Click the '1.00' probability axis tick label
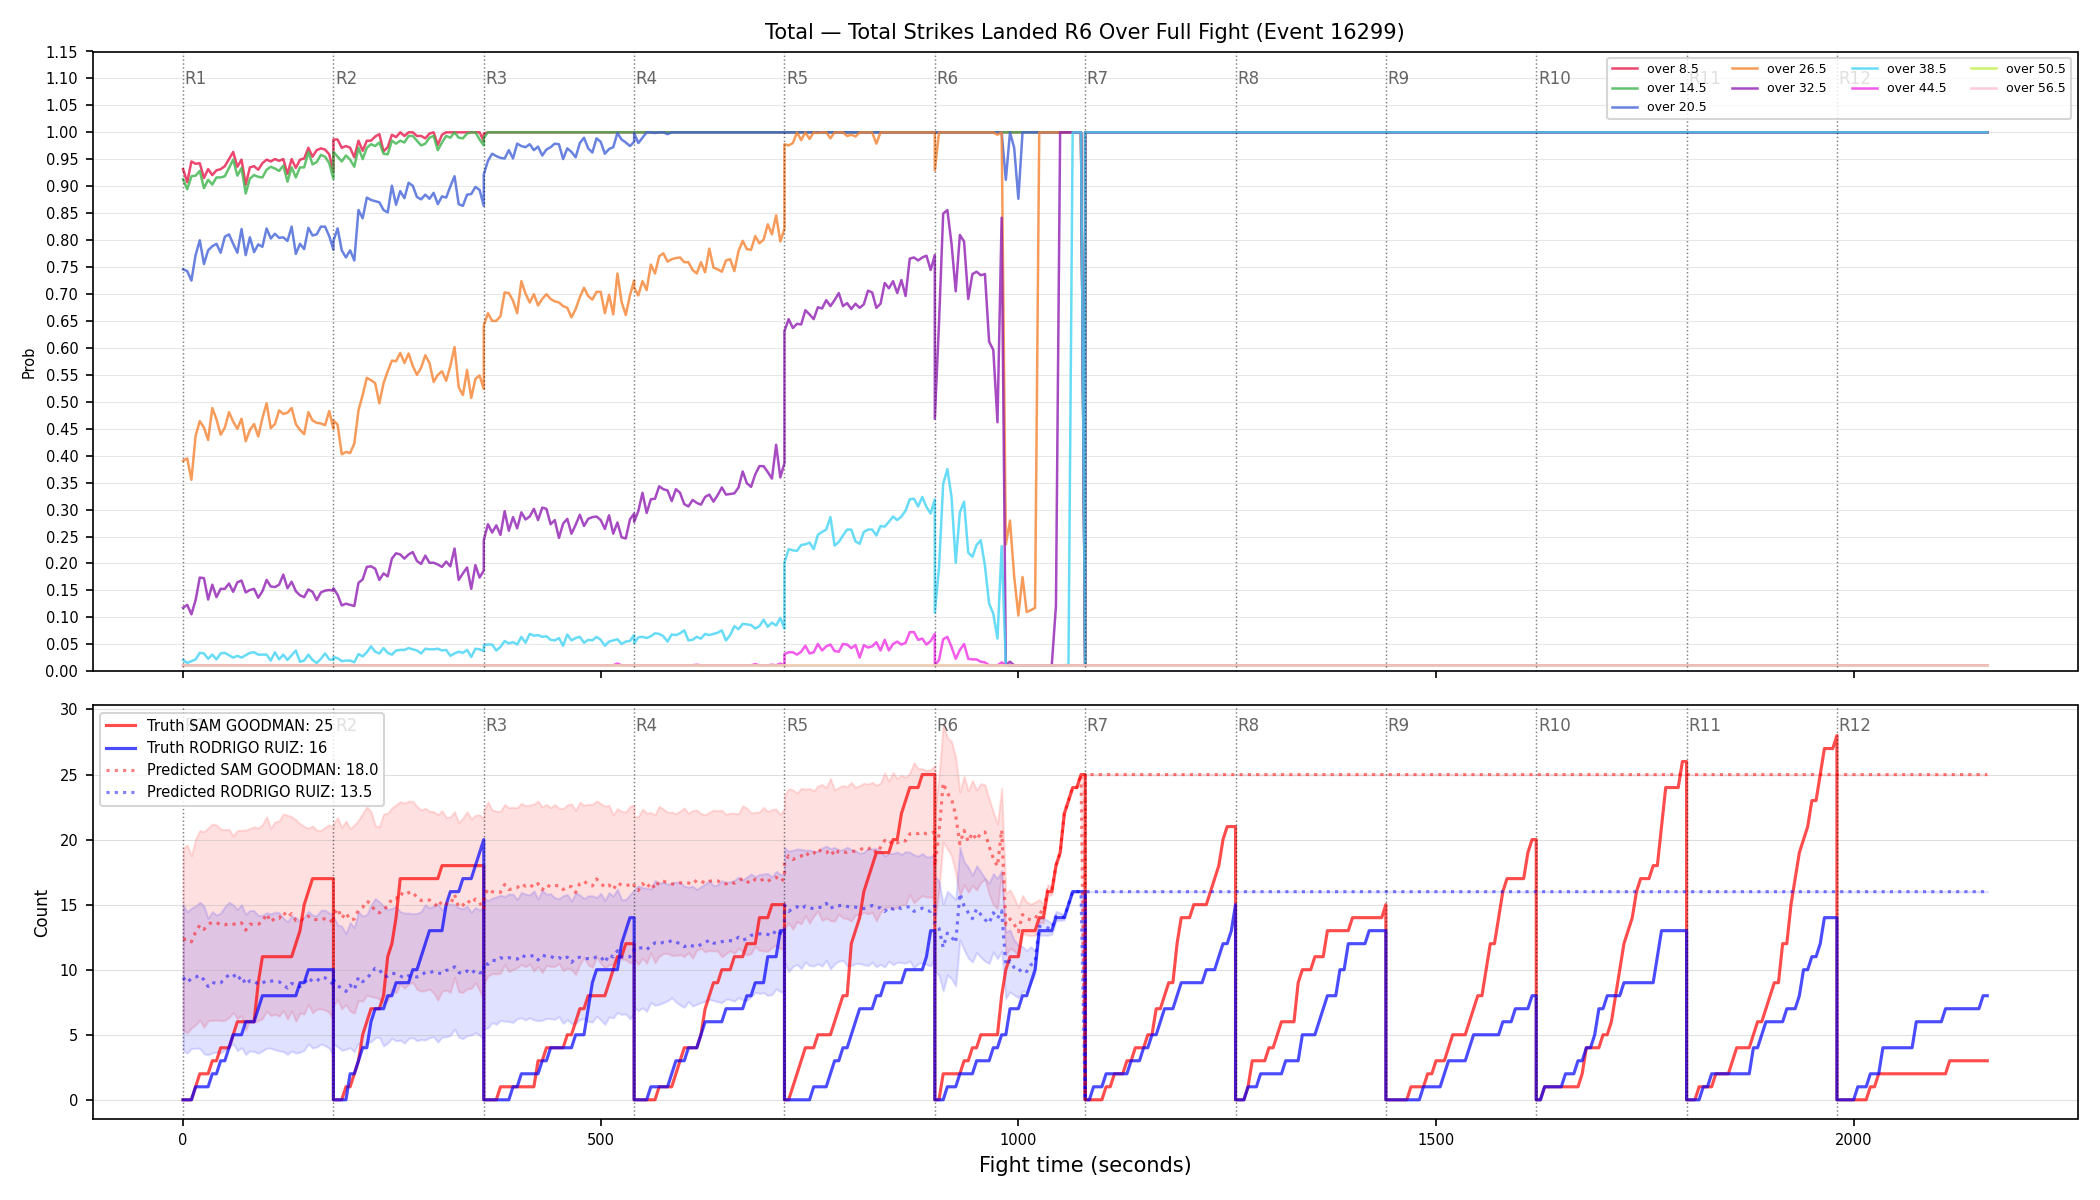Screen dimensions: 2100x1200 62,132
